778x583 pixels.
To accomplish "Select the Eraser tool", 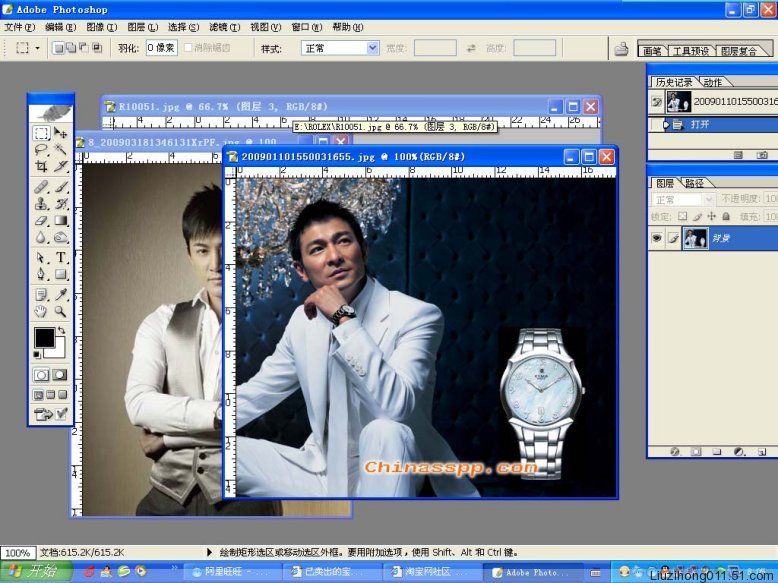I will click(x=41, y=220).
